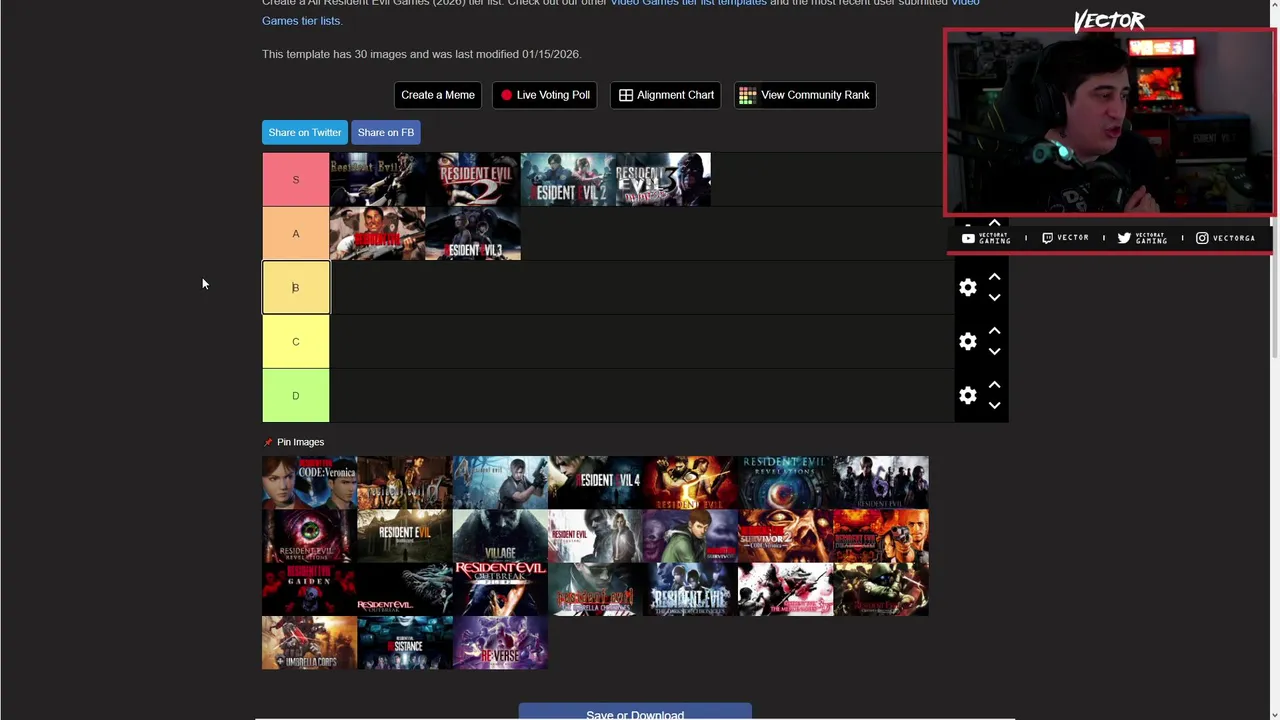Pick Resident Evil 3 Nemesis in S tier

pyautogui.click(x=663, y=180)
